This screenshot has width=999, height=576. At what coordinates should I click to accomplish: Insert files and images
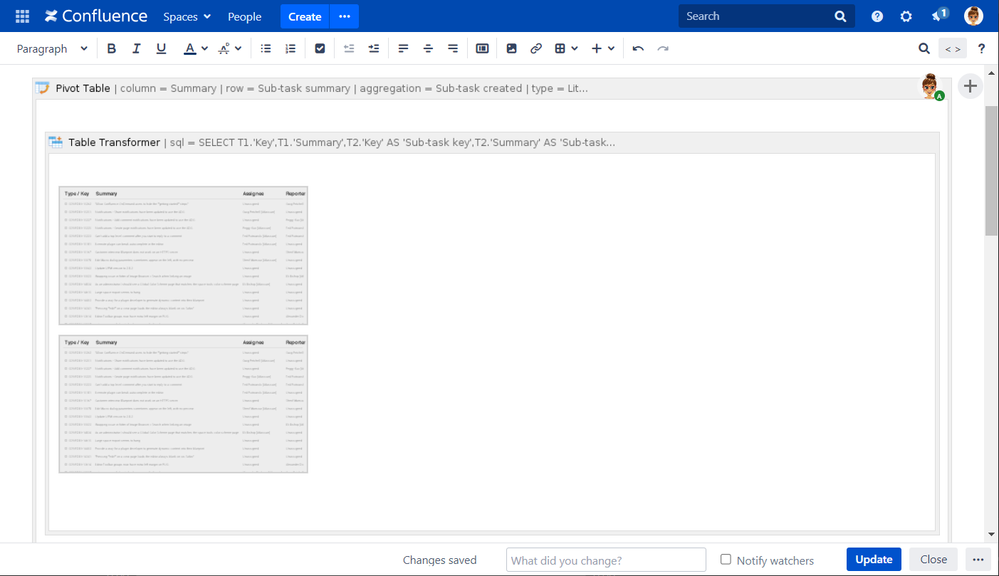click(x=511, y=48)
